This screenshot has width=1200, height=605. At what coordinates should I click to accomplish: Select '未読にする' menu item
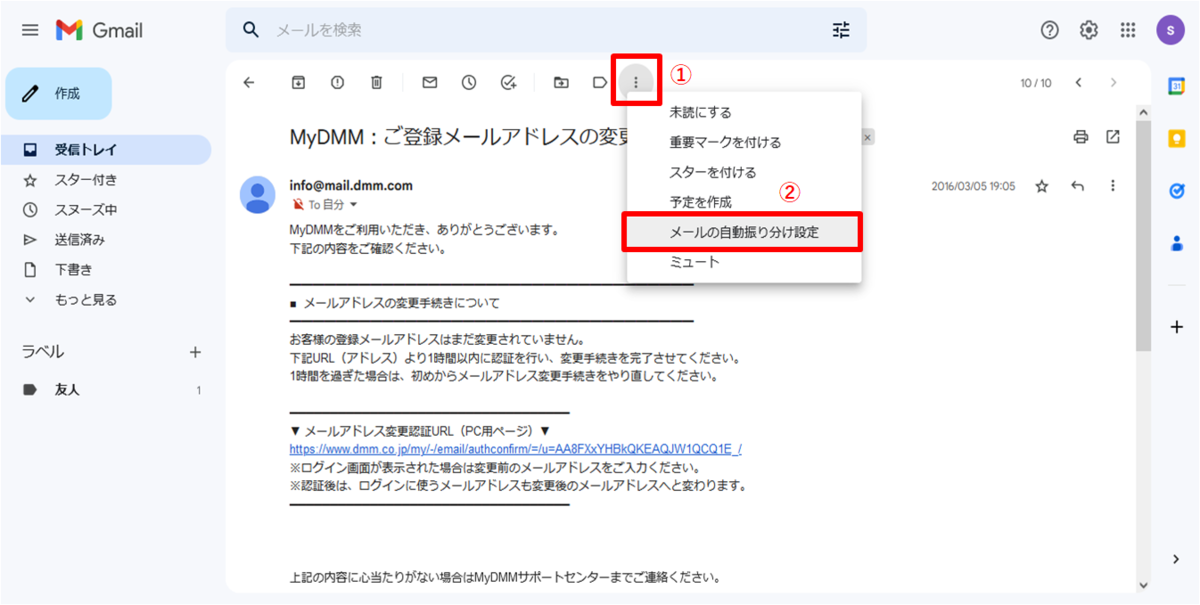tap(744, 113)
